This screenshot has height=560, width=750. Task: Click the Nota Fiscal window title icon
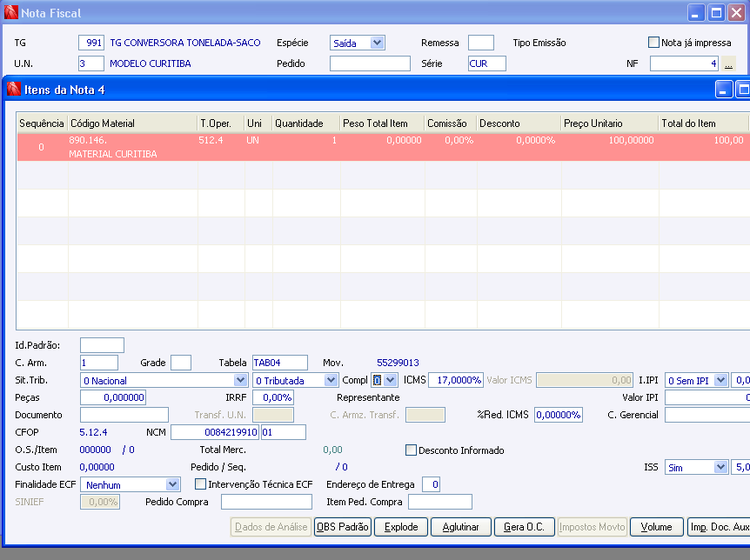tap(11, 13)
